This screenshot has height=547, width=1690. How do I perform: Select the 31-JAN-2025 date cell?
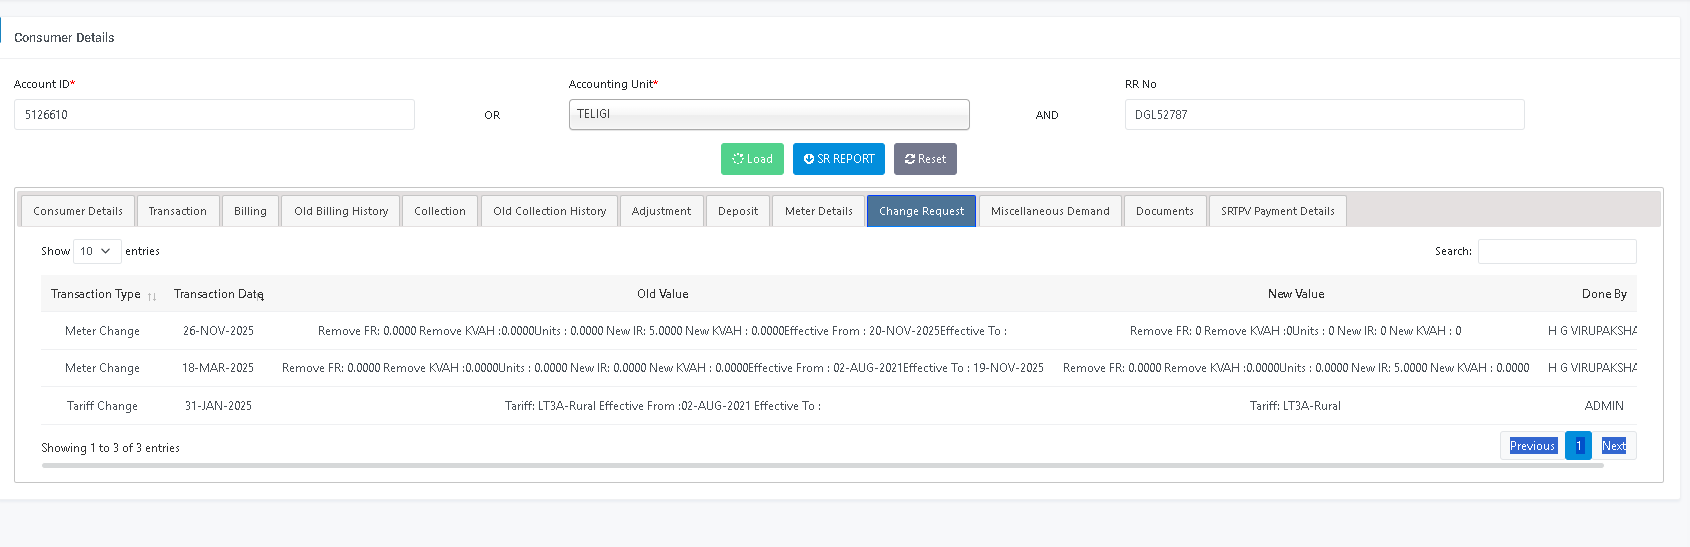pyautogui.click(x=218, y=406)
